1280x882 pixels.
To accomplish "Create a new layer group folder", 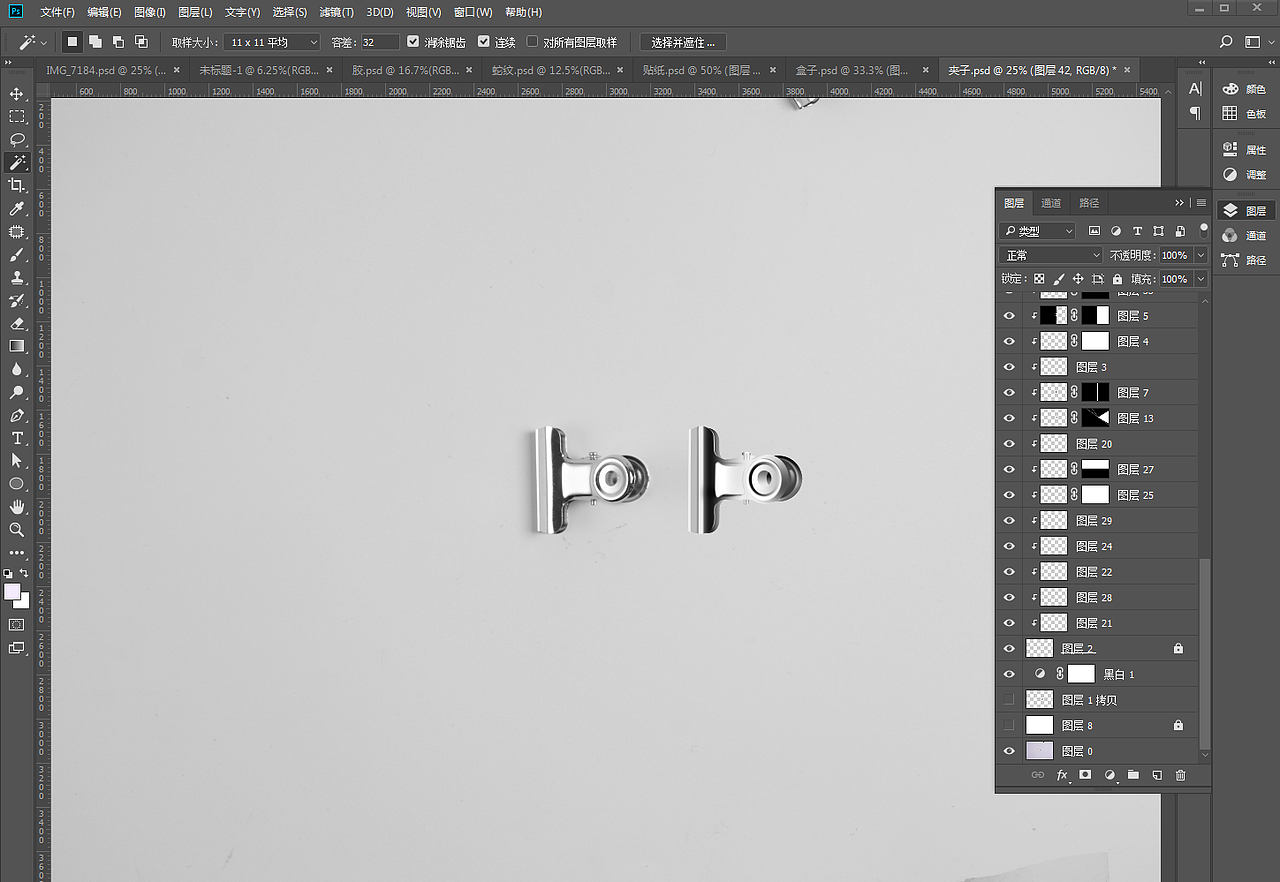I will point(1133,775).
